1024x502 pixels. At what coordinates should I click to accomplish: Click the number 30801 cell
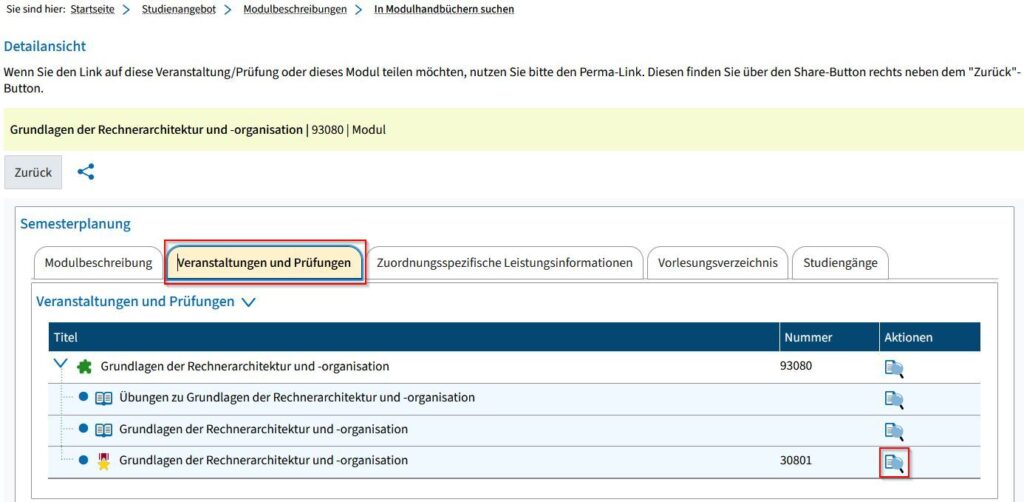[796, 460]
